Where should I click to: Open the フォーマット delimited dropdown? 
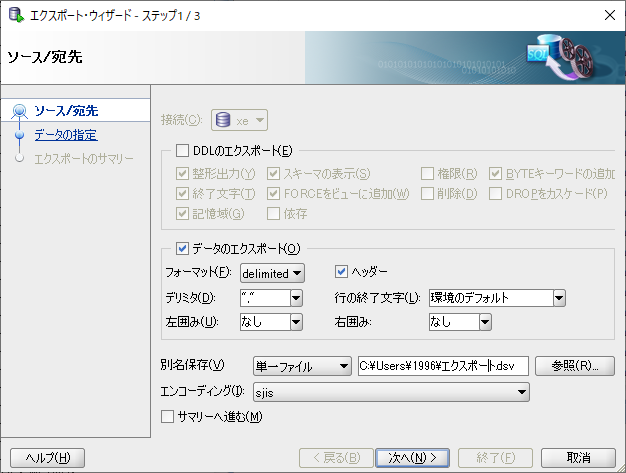[272, 273]
